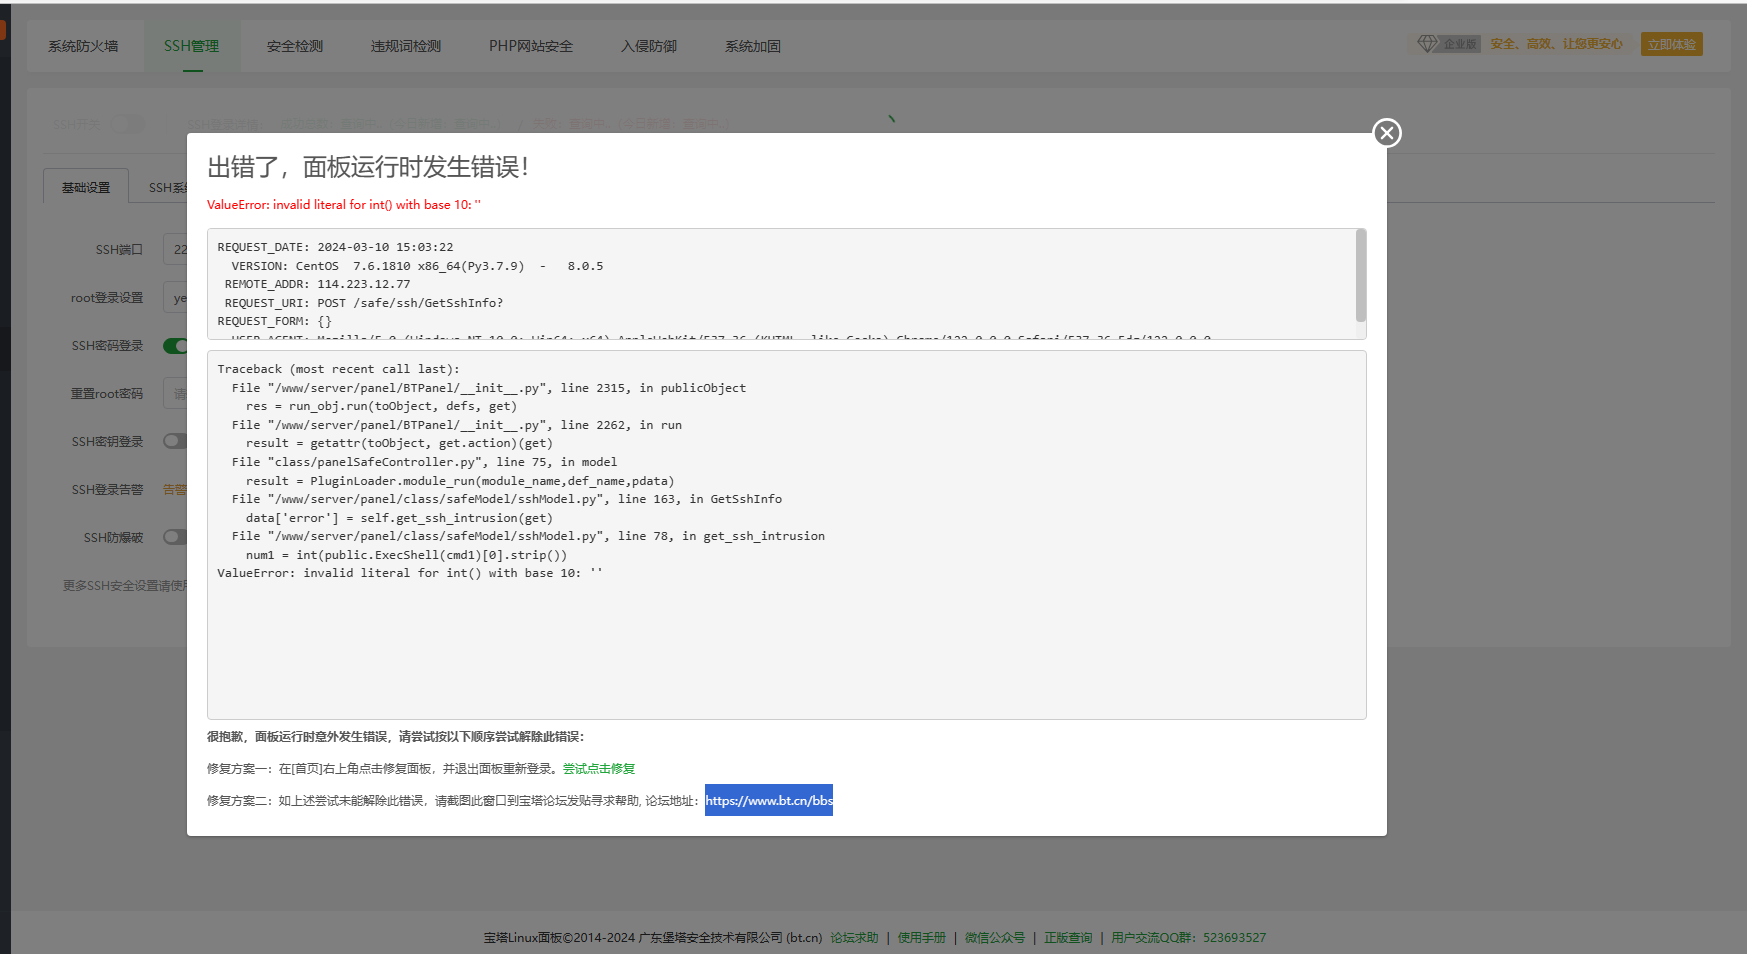Click the REQUEST_FORM: {} line
This screenshot has width=1747, height=954.
(274, 321)
